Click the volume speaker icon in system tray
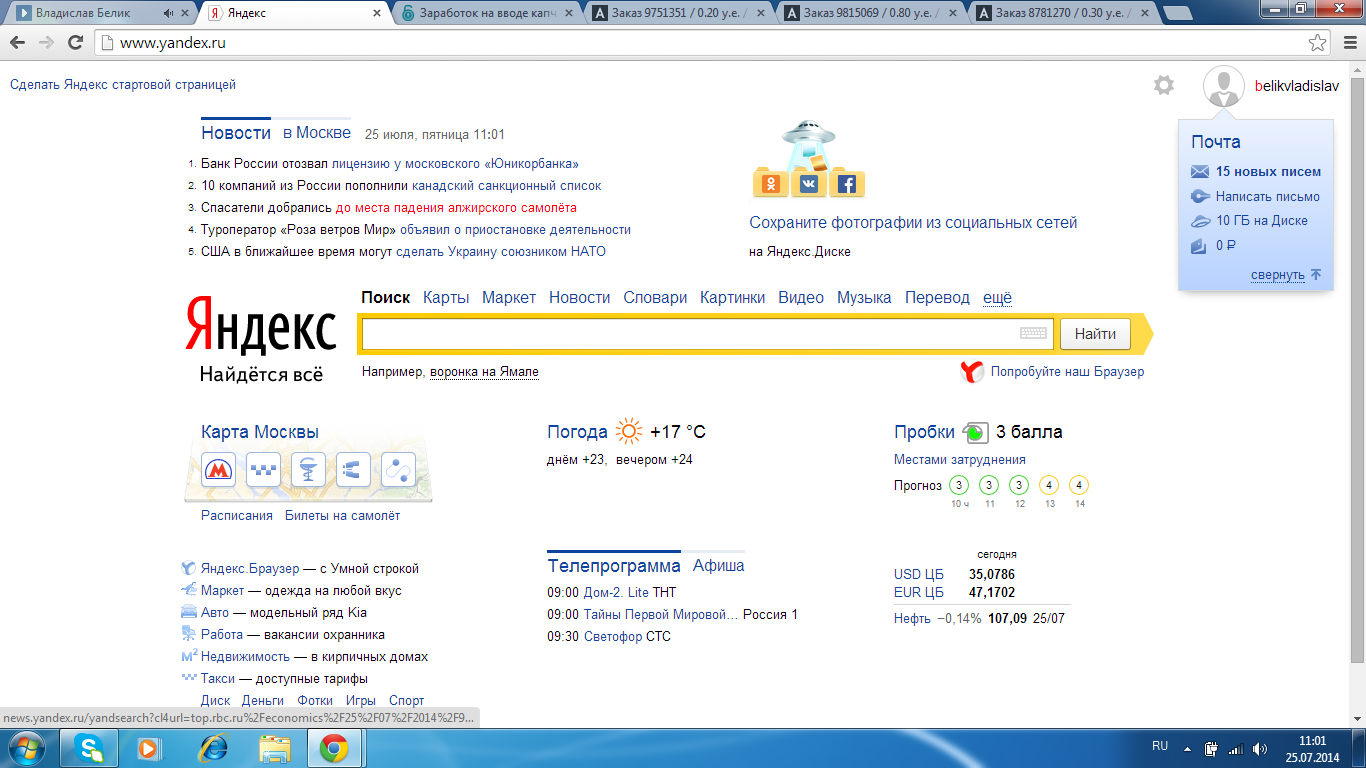Screen dimensions: 1366x768 (x=1259, y=748)
